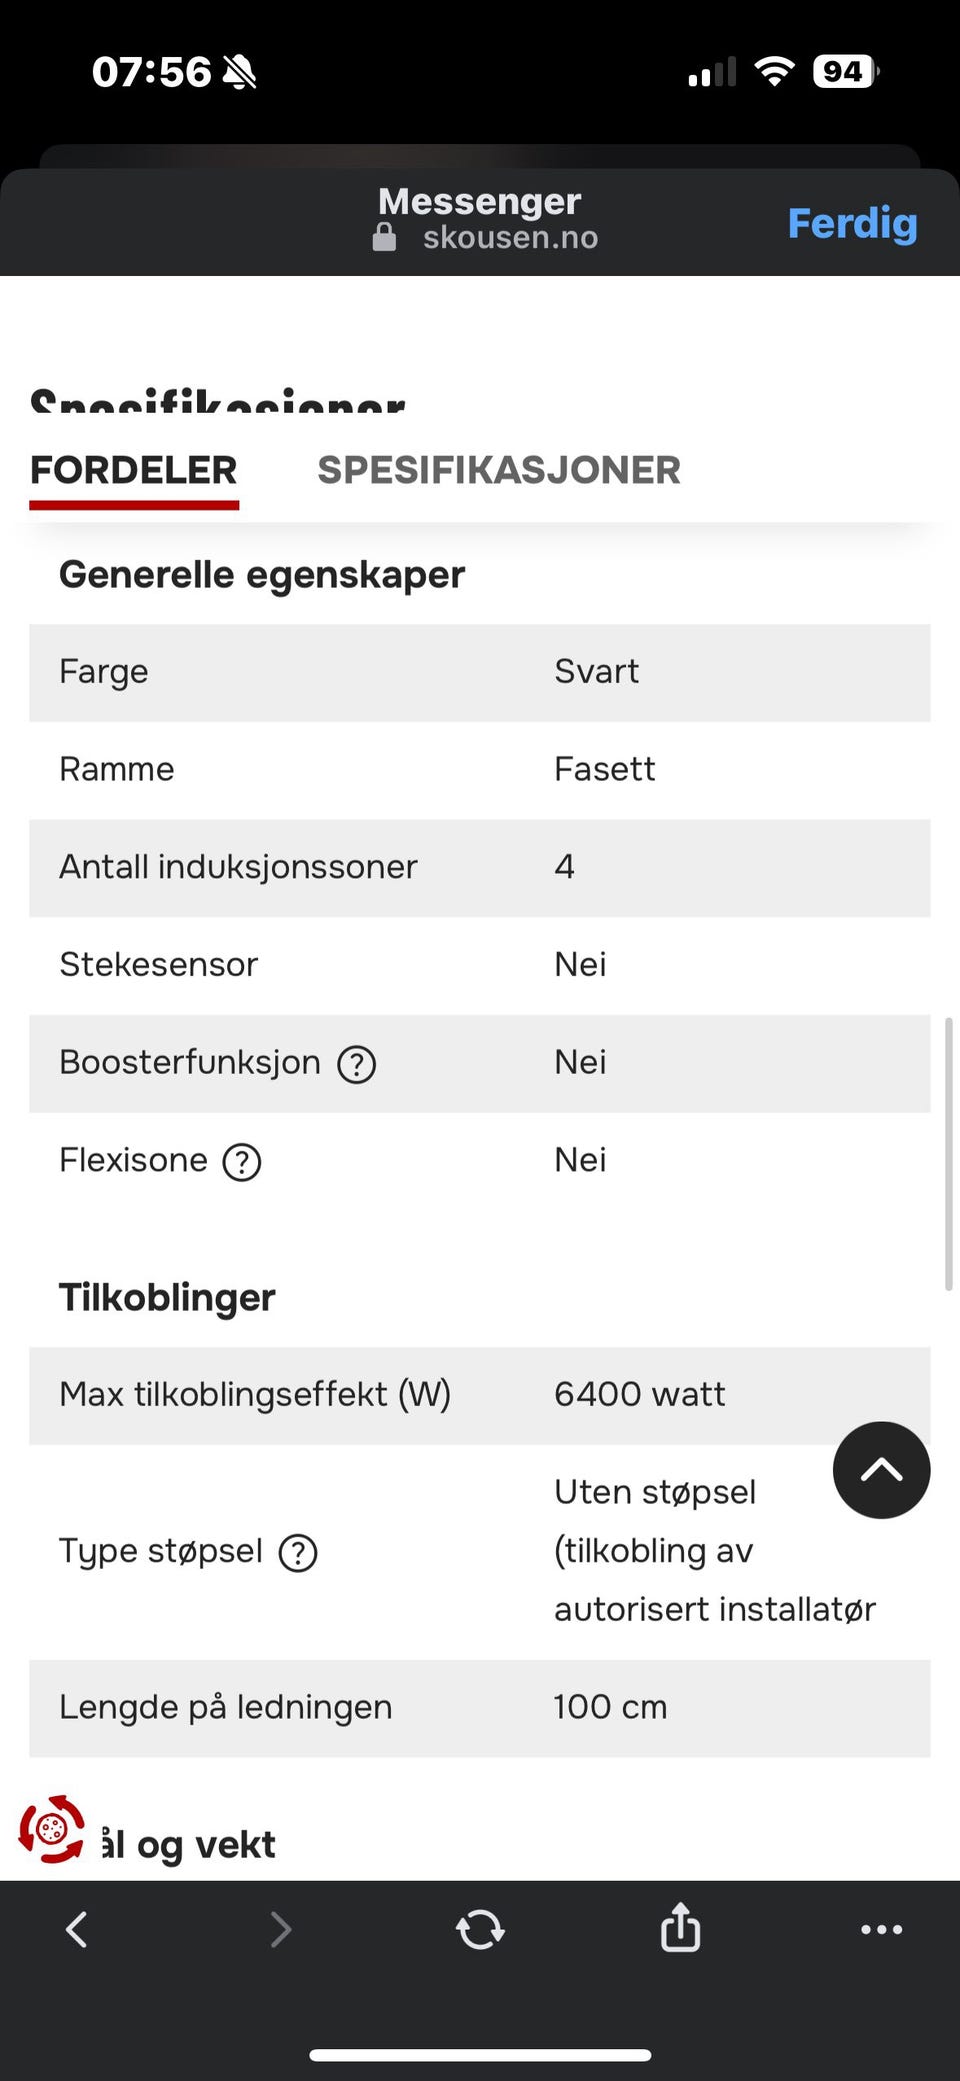Tap the skousen.no address label
The image size is (960, 2081).
click(509, 238)
